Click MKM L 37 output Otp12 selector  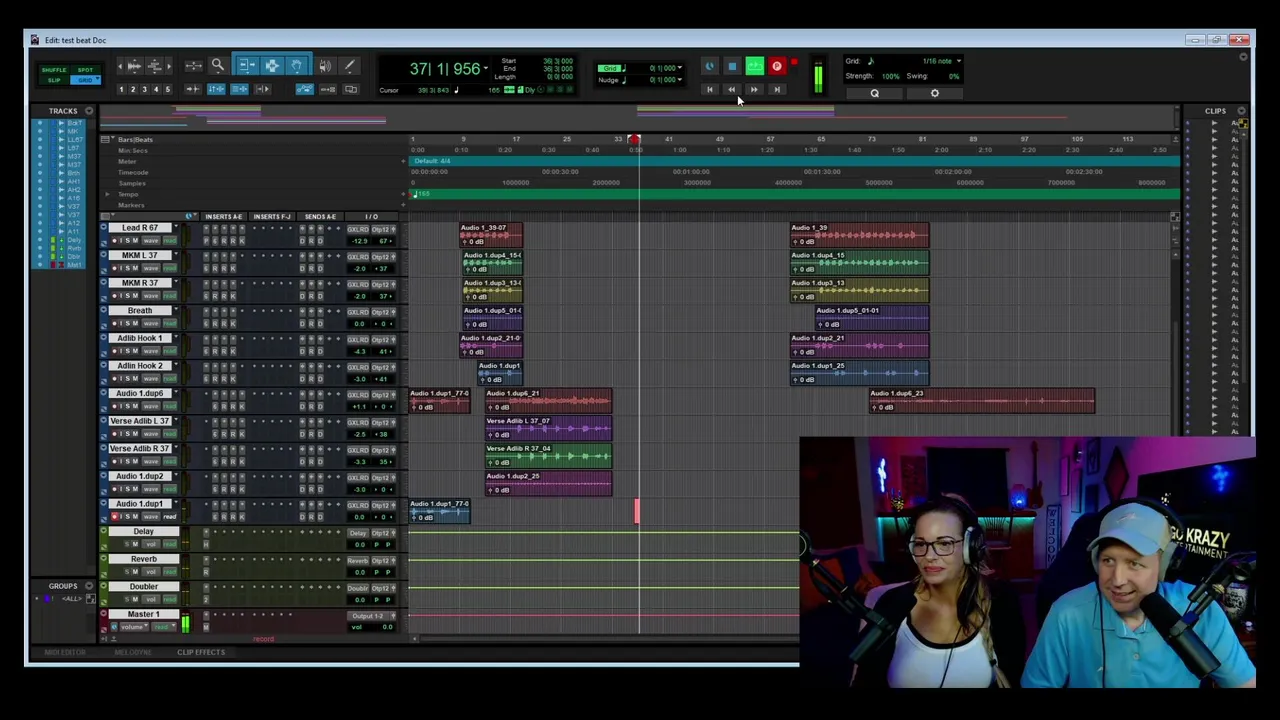pos(382,257)
